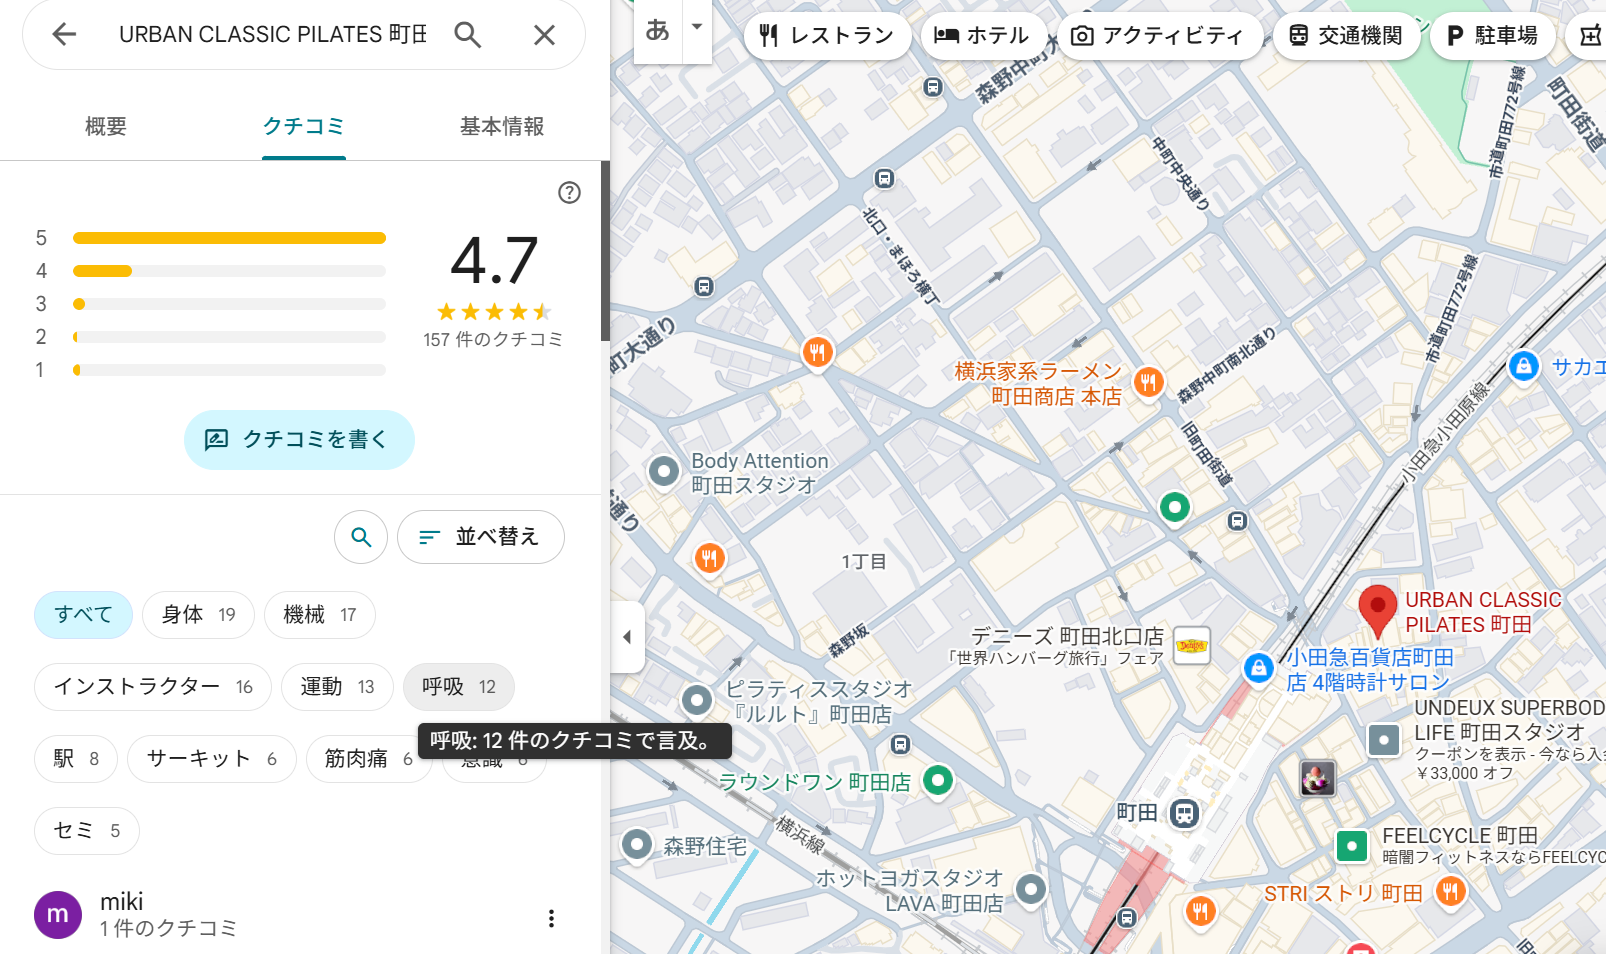Expand the input method dropdown arrow

point(697,28)
